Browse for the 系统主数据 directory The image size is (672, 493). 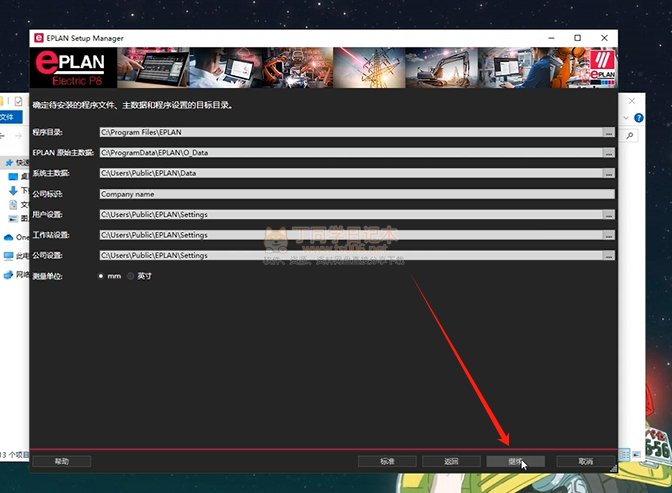coord(609,173)
